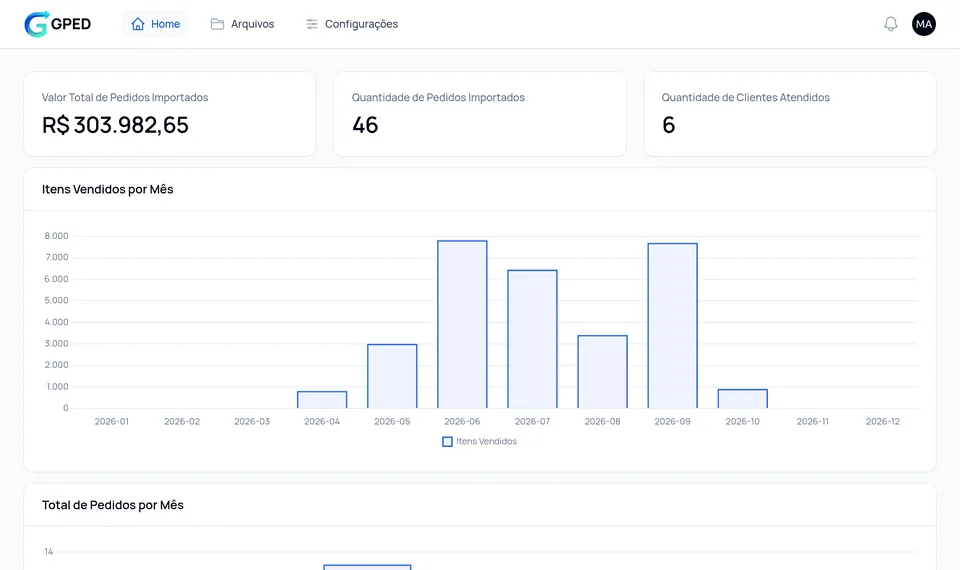Screen dimensions: 960x570
Task: Click the 2026-02 axis label
Action: 182,421
